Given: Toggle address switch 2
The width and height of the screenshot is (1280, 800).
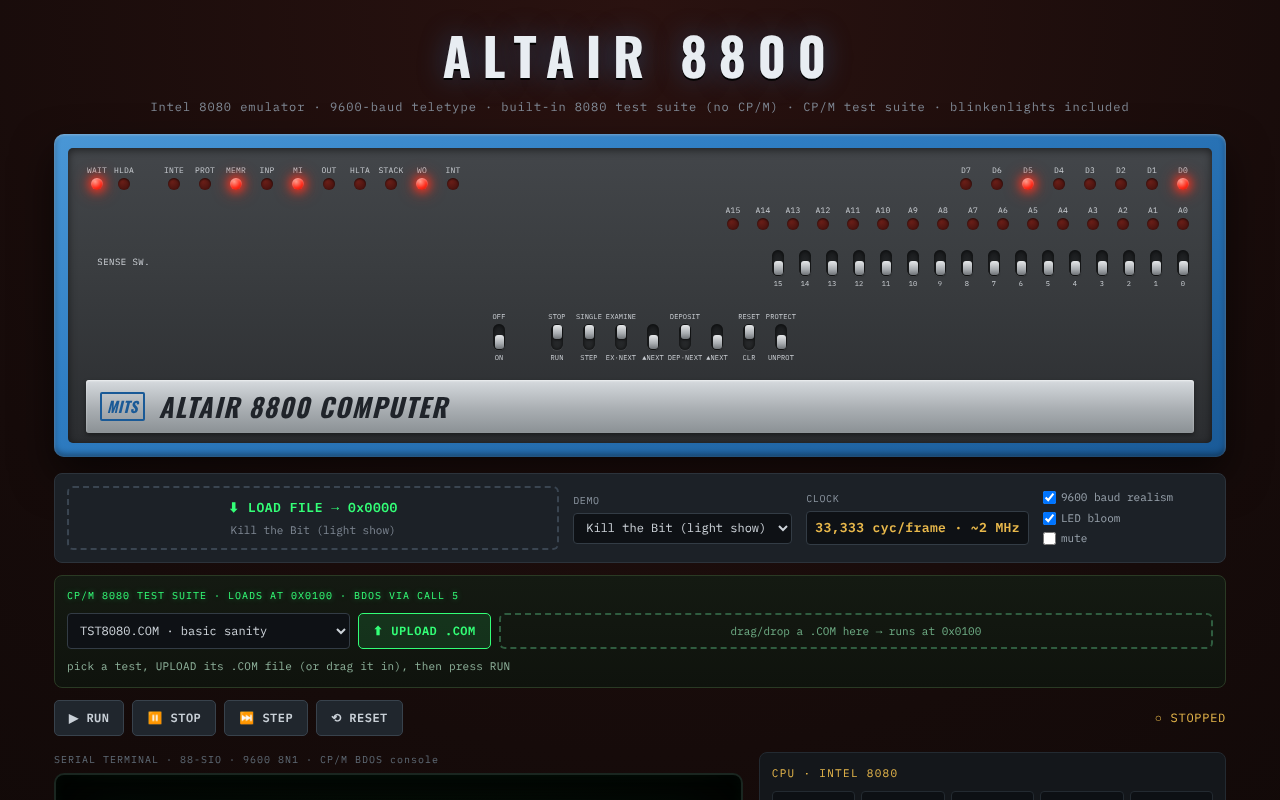Looking at the screenshot, I should (1129, 263).
